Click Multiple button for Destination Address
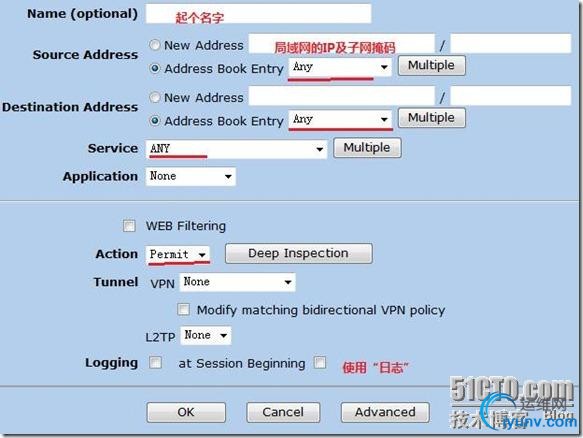Image resolution: width=583 pixels, height=438 pixels. click(431, 118)
